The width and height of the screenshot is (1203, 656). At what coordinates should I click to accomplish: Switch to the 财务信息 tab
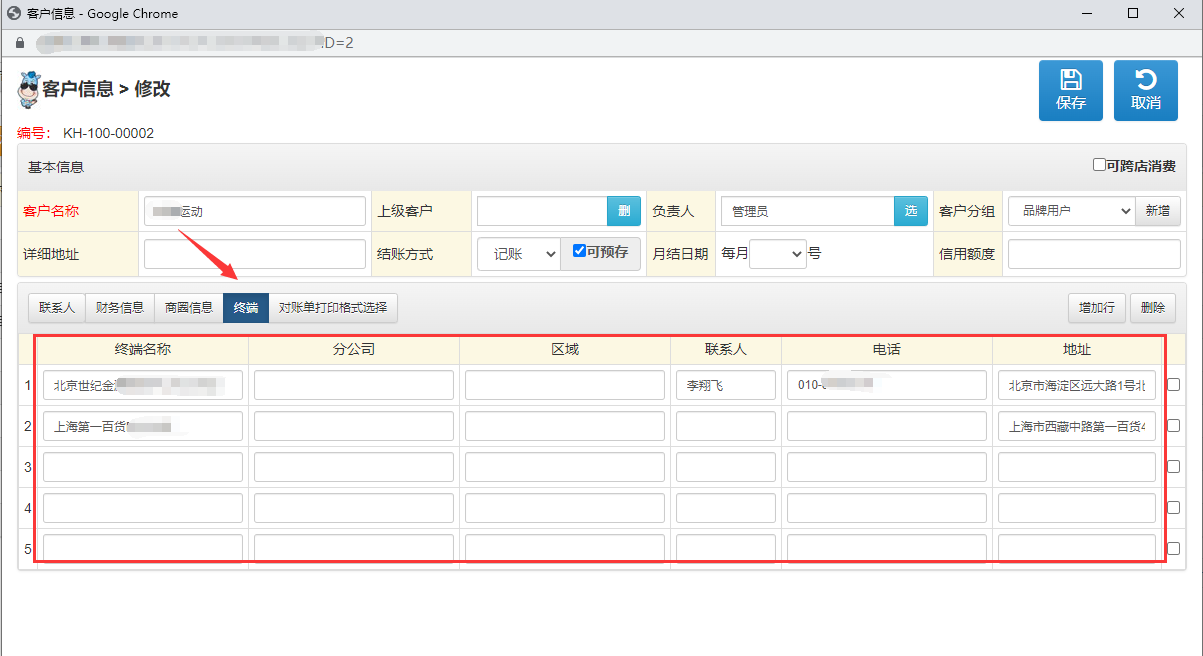(120, 308)
